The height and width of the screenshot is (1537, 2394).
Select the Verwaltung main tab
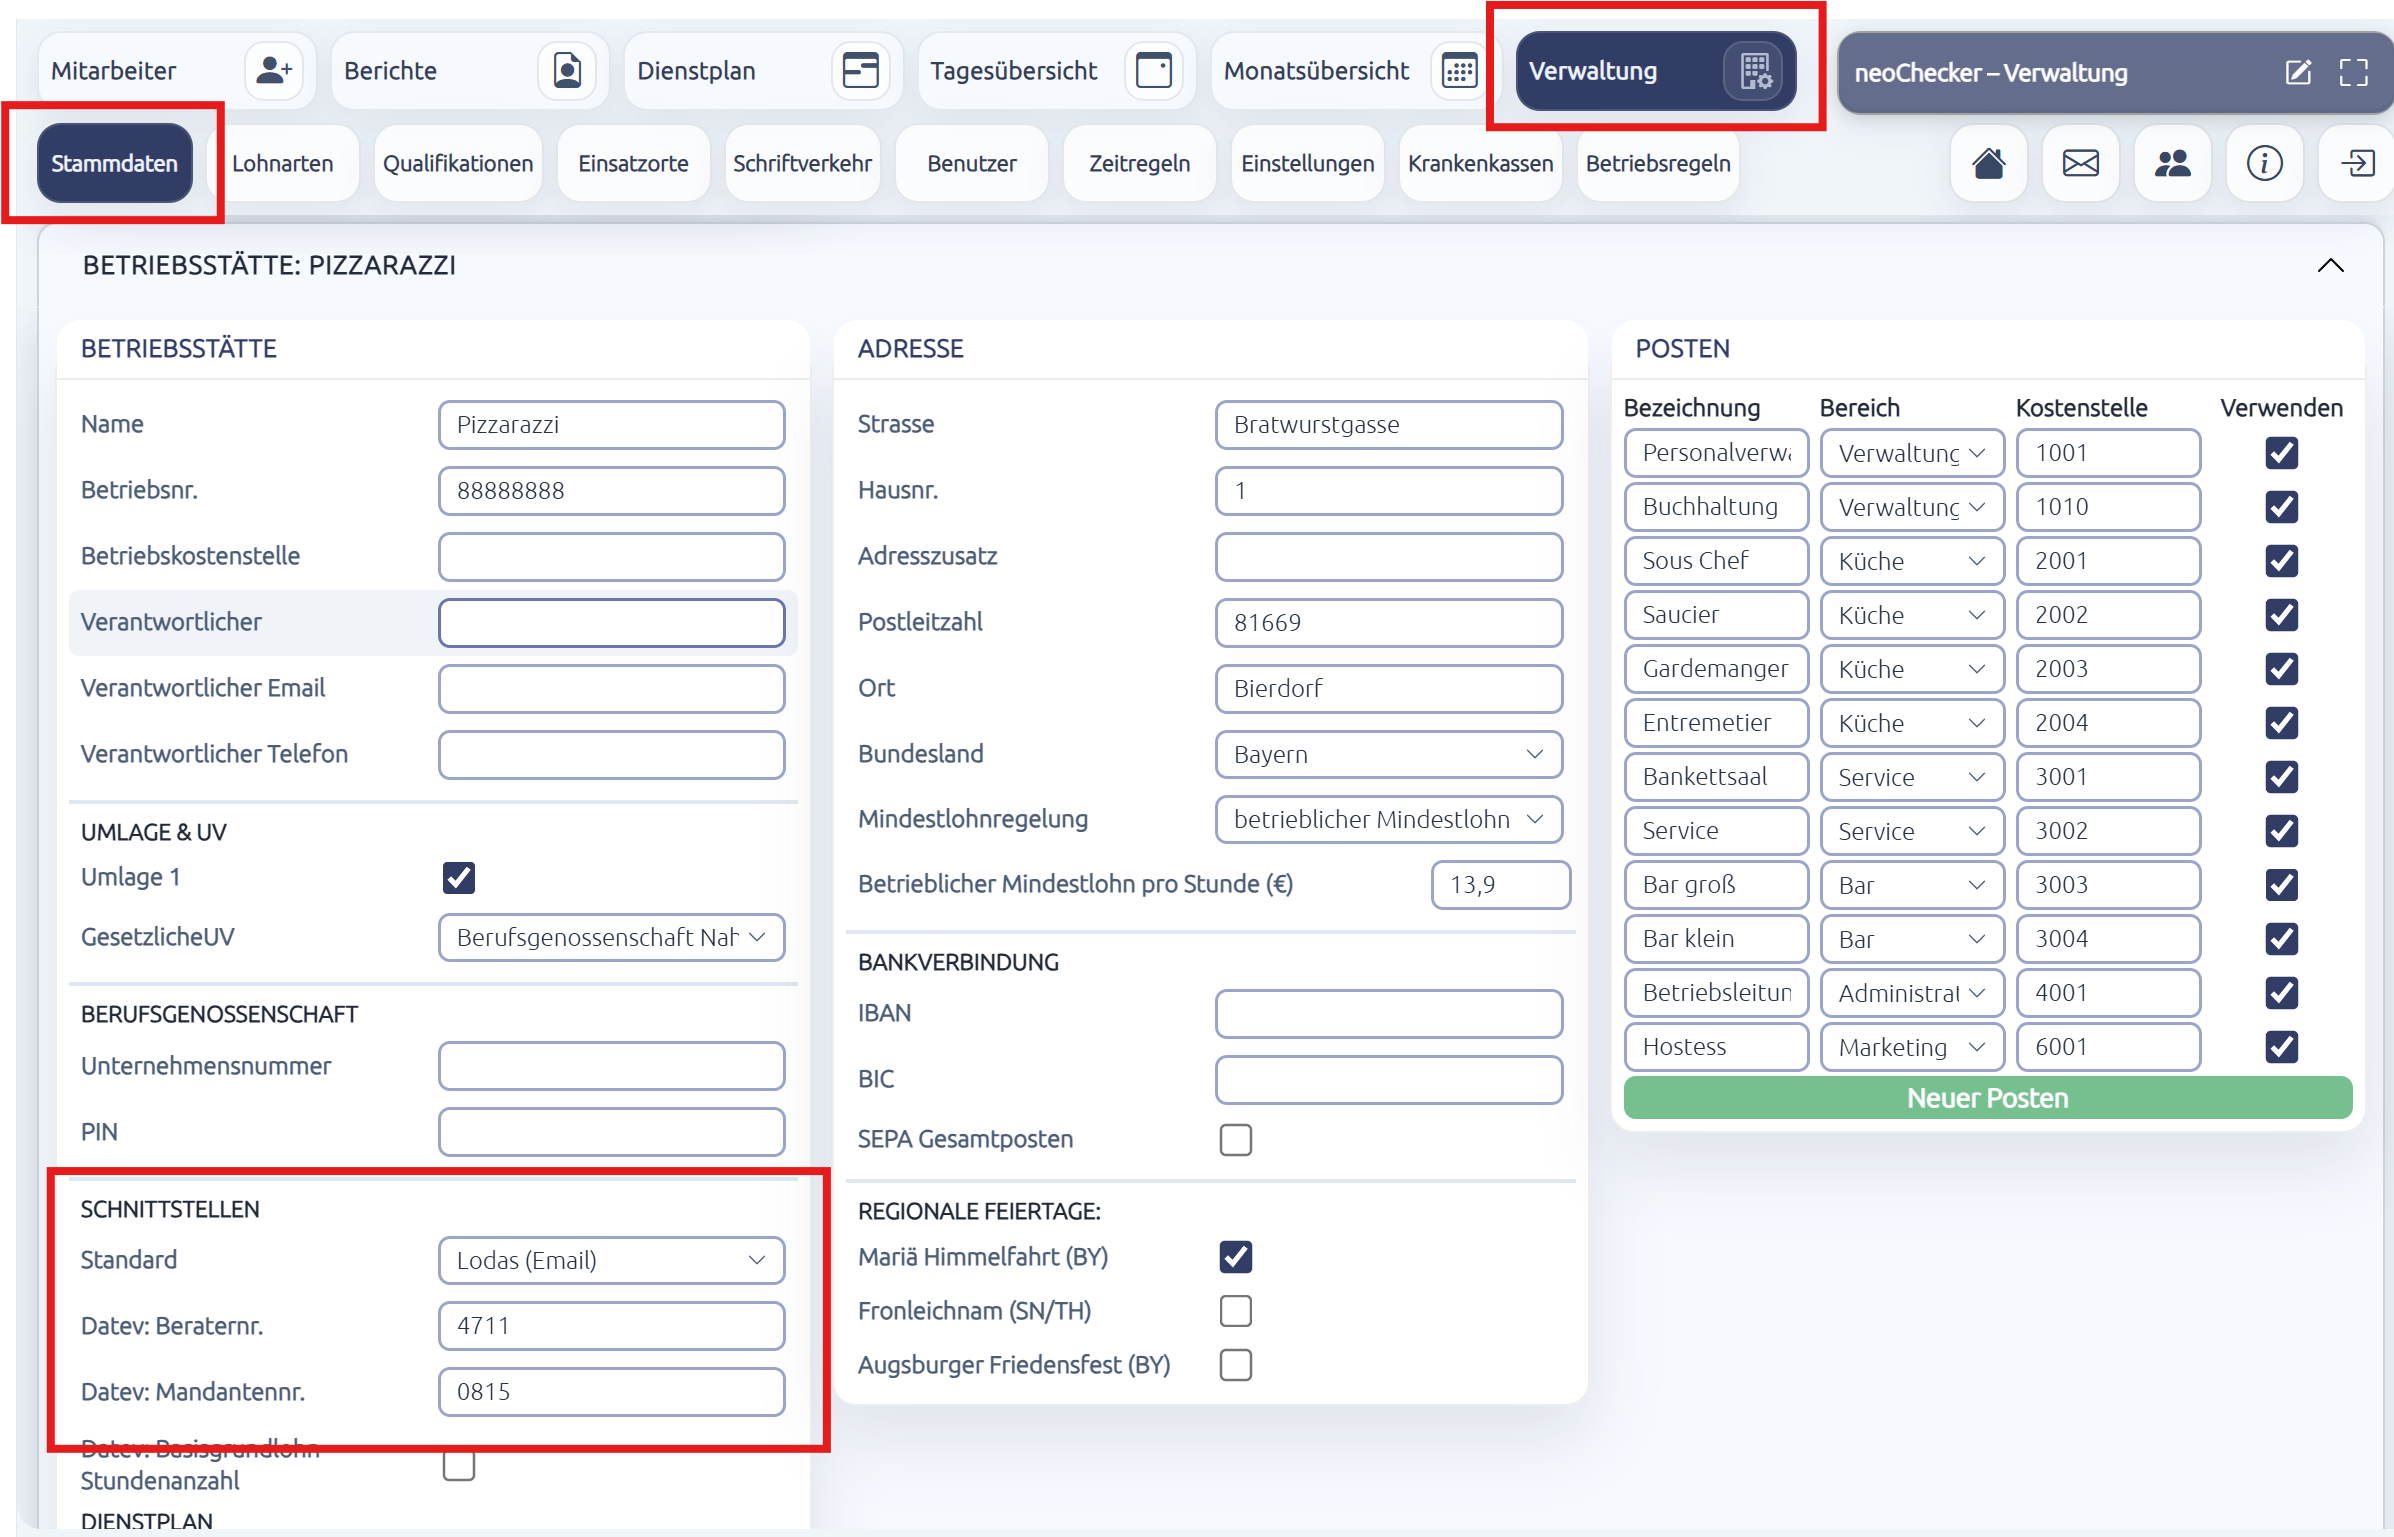[1655, 71]
